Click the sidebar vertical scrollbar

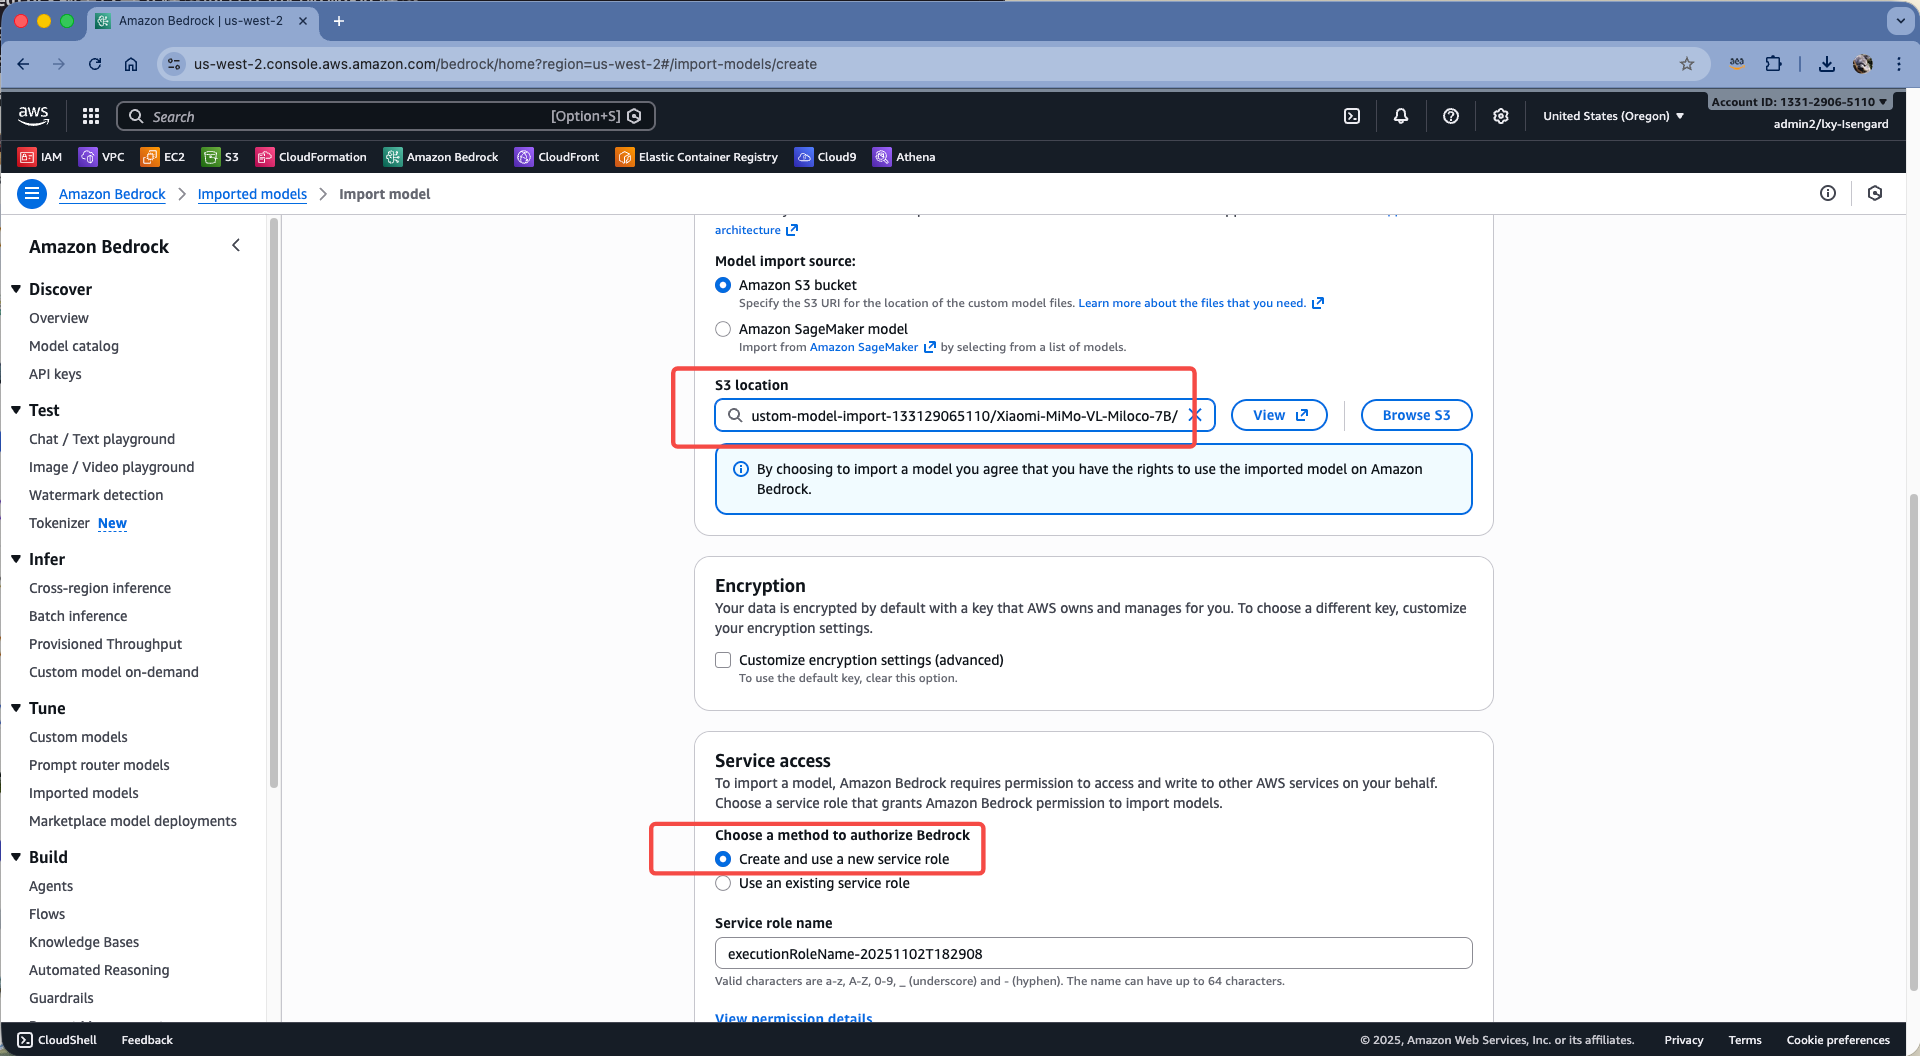point(273,500)
